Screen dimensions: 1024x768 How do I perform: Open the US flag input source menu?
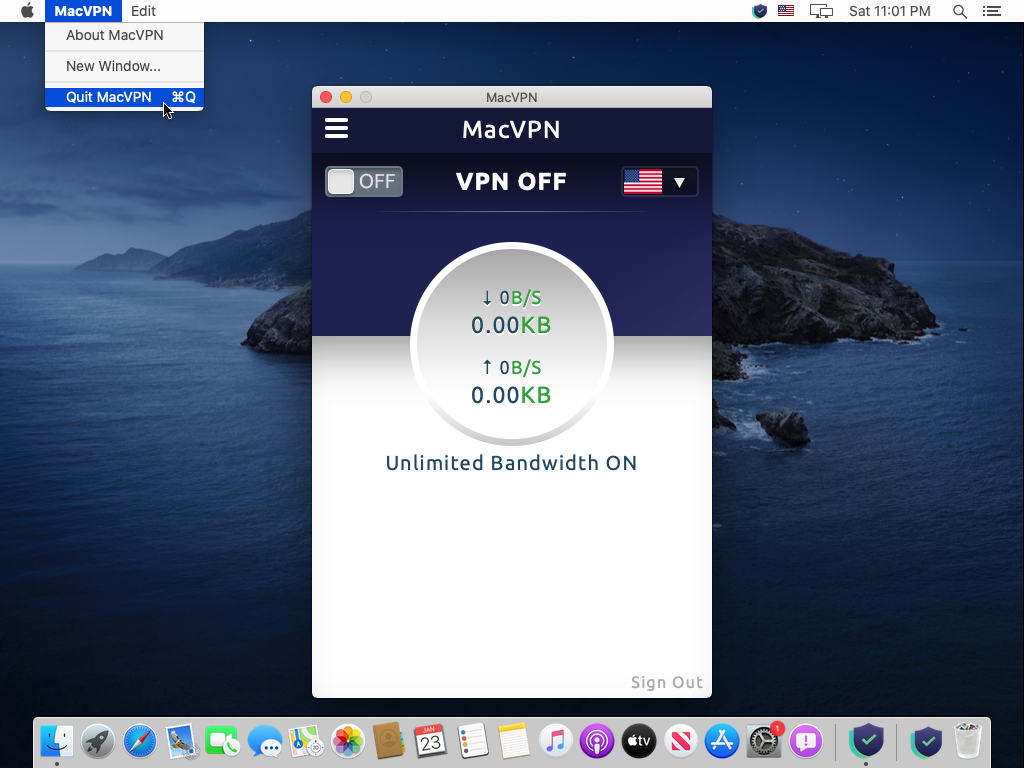point(786,11)
